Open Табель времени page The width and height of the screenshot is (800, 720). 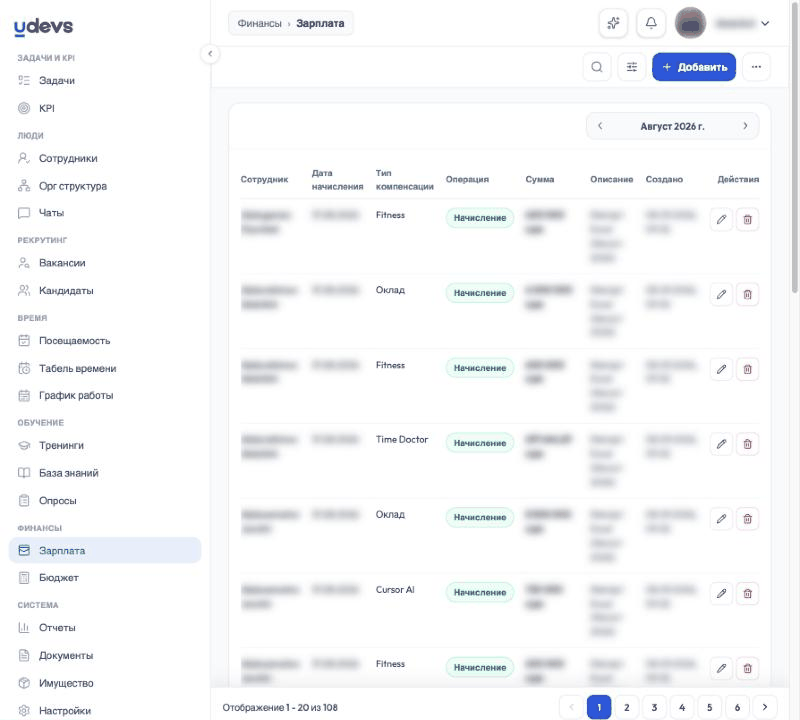point(78,368)
